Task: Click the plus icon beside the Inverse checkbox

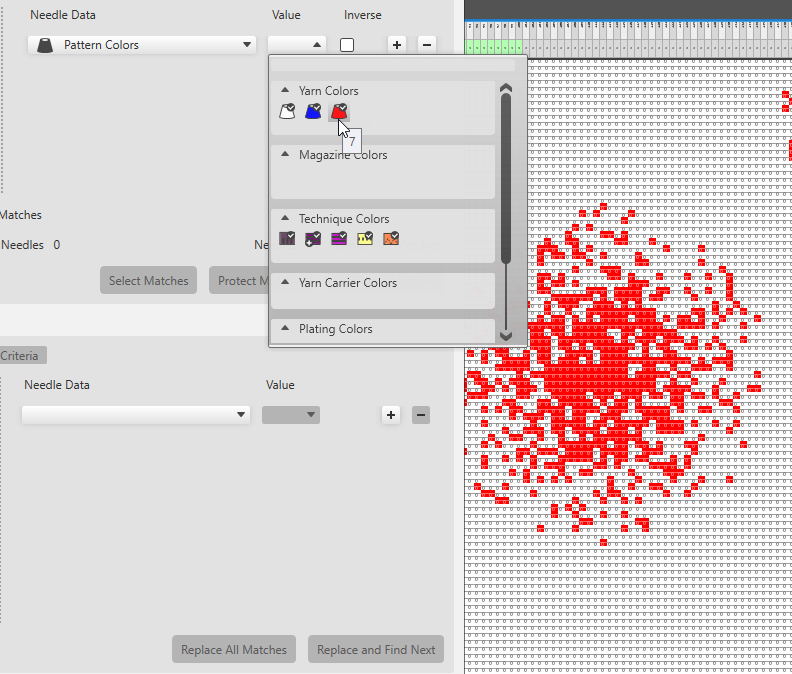Action: coord(397,45)
